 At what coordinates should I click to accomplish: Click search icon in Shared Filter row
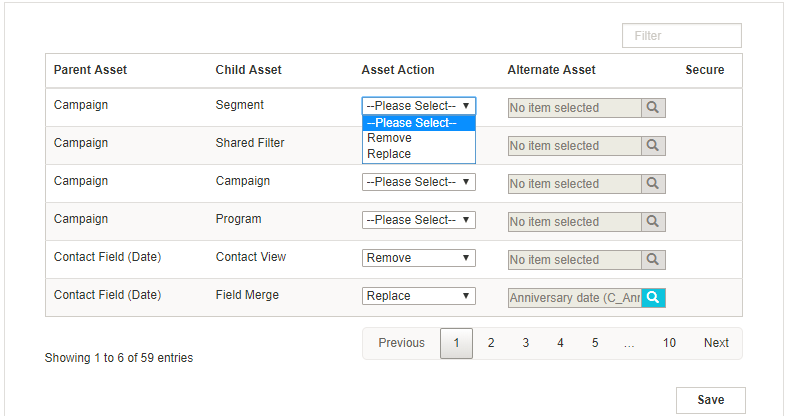[x=653, y=146]
